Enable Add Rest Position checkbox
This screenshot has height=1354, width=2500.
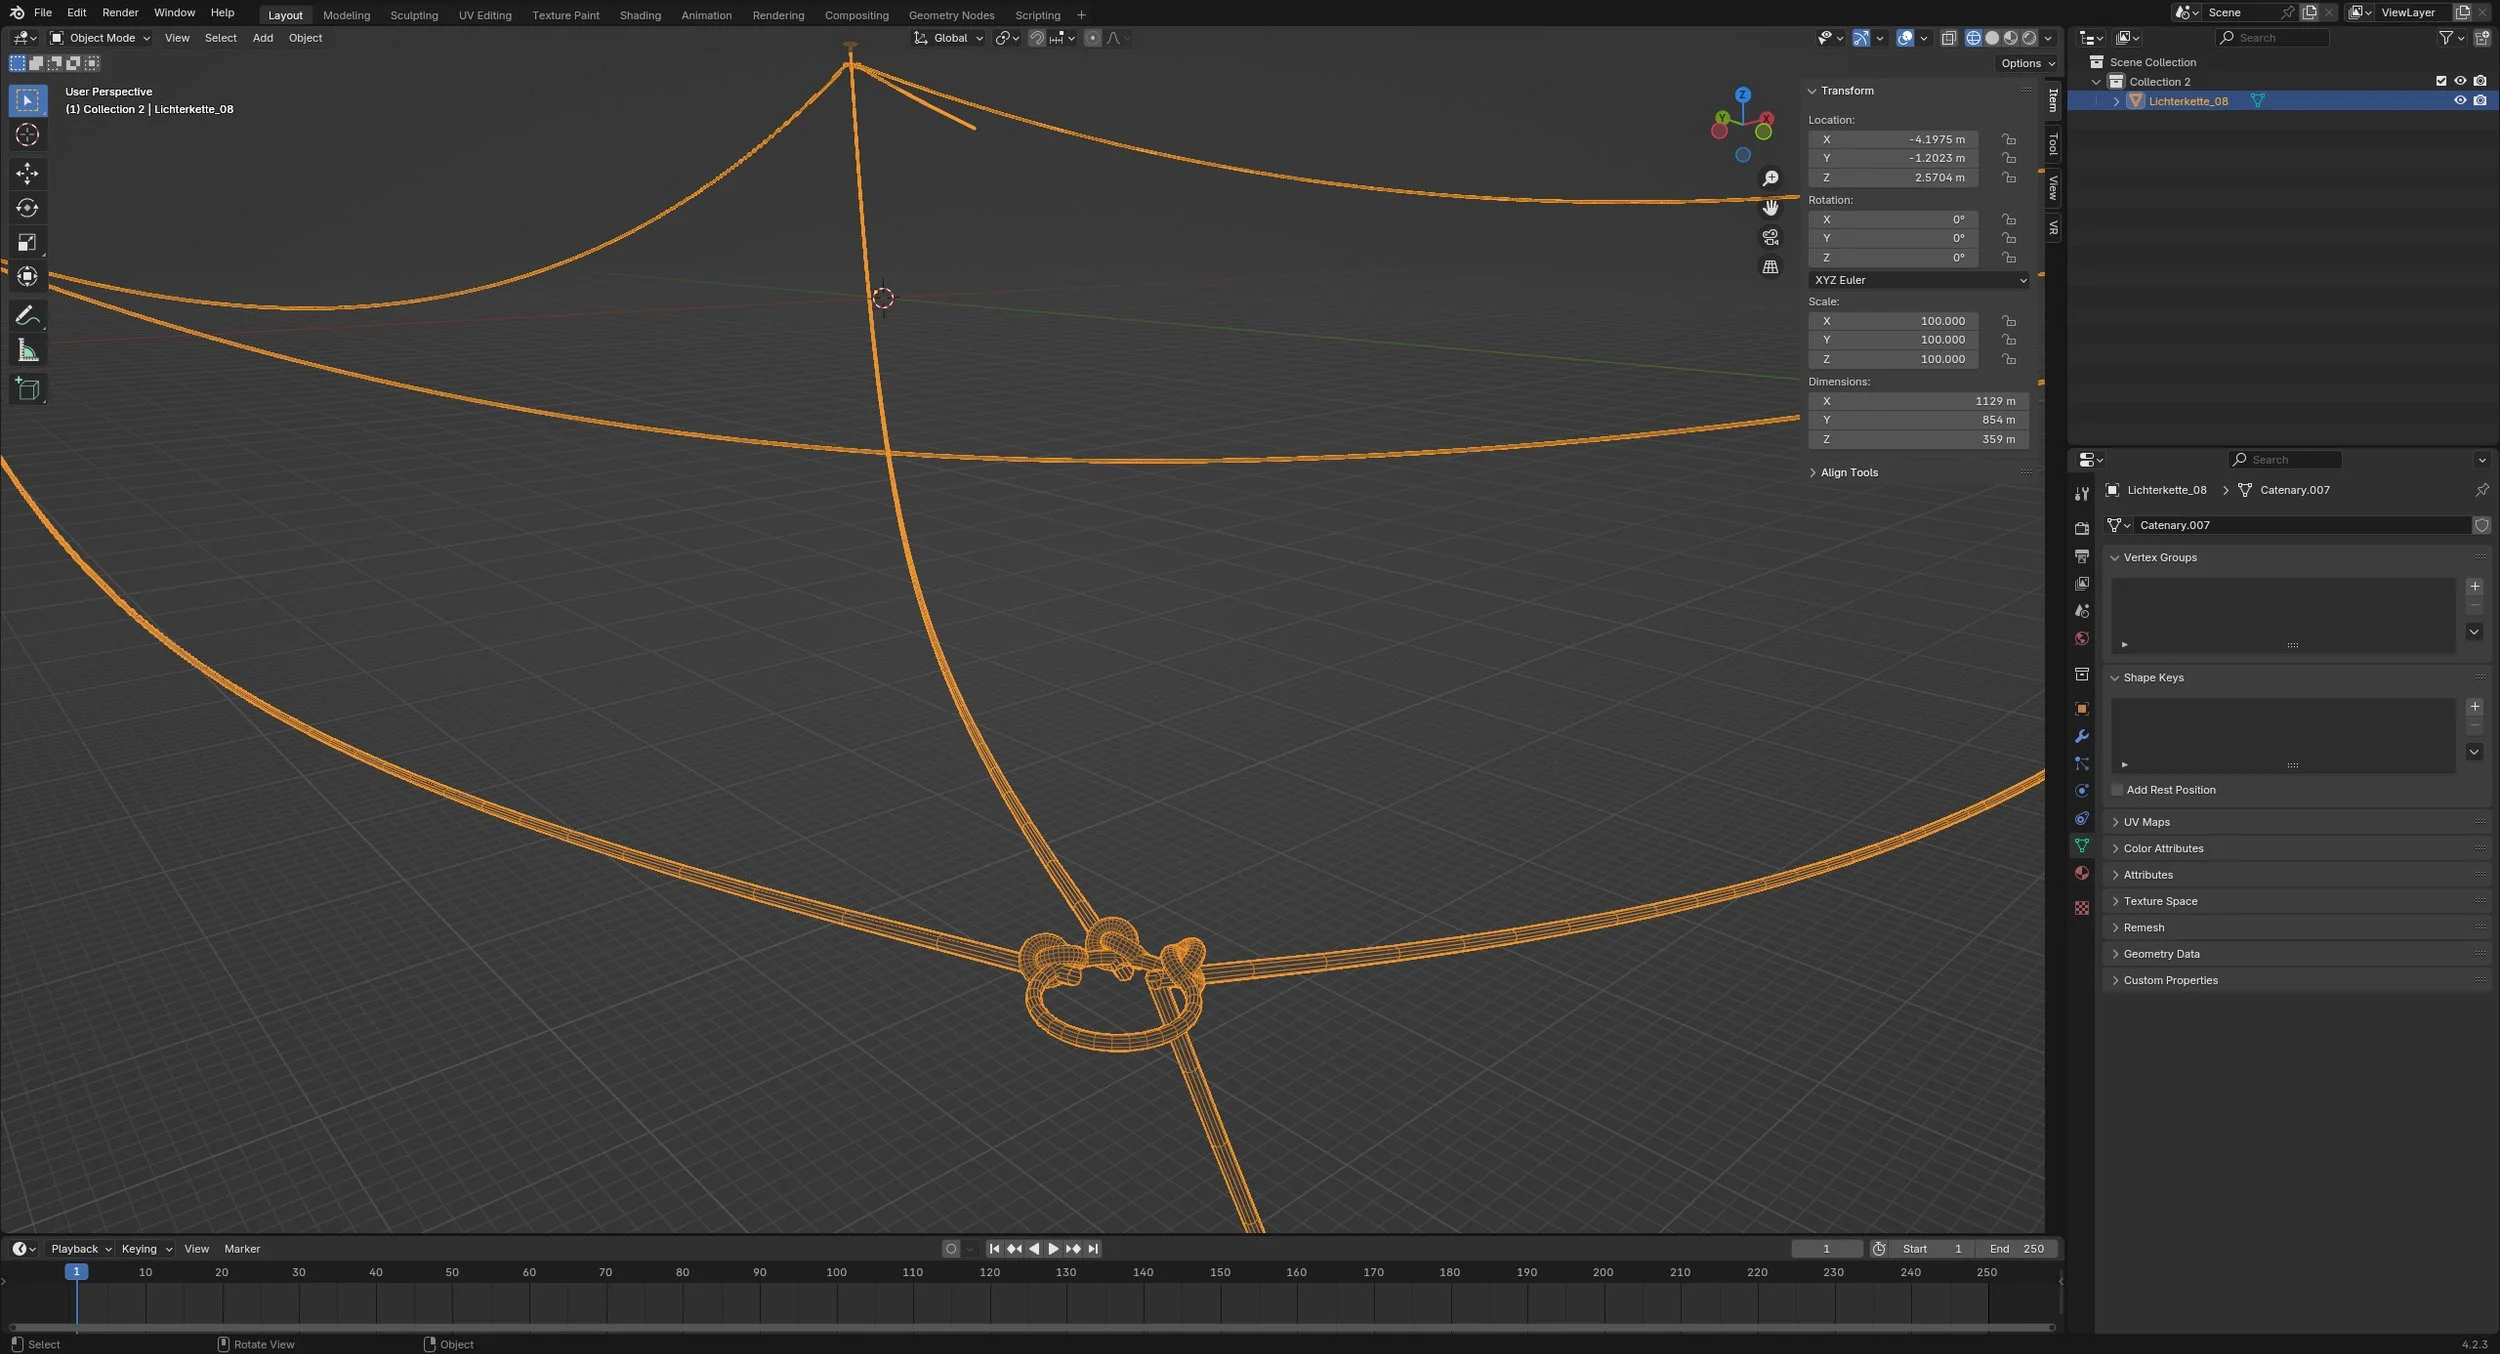(2117, 790)
